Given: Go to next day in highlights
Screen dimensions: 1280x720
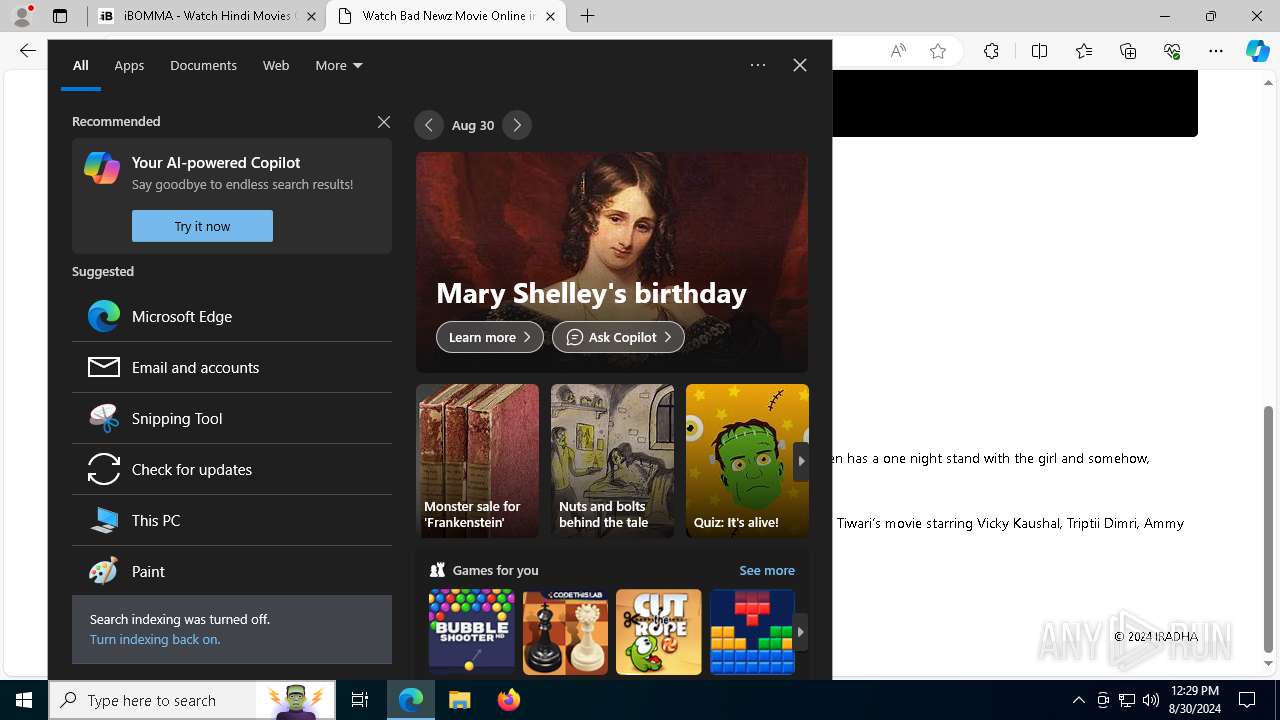Looking at the screenshot, I should coord(517,125).
